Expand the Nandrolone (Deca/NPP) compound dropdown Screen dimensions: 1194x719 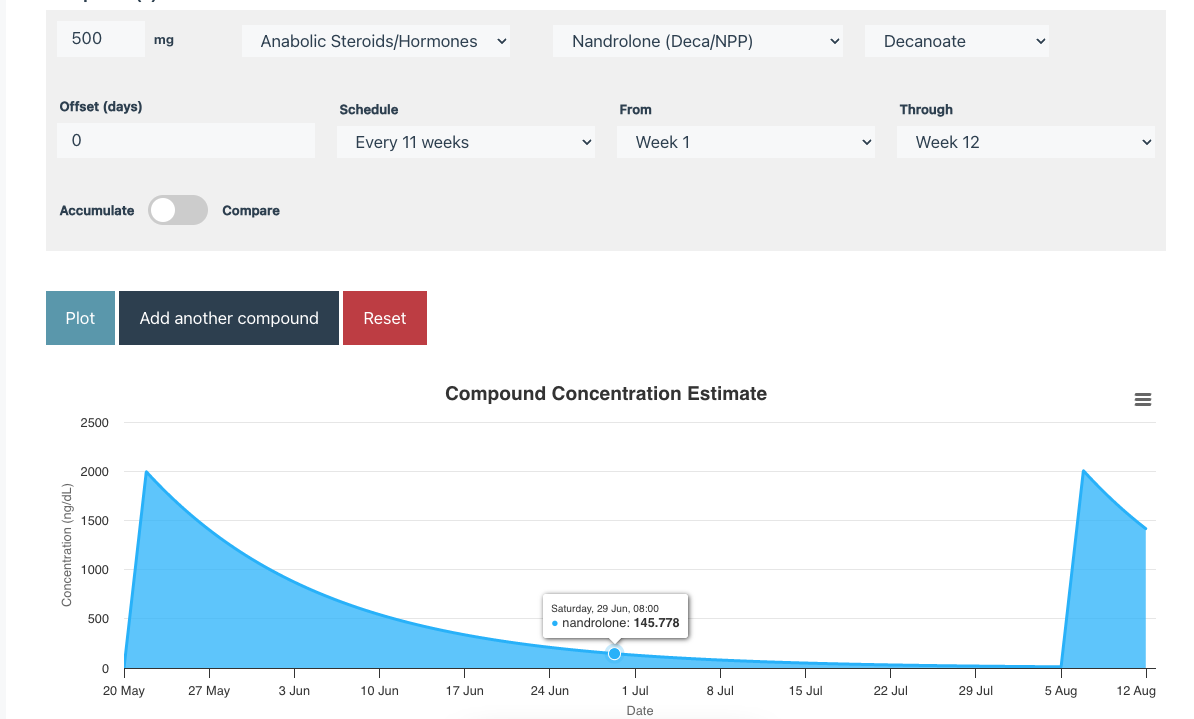(x=698, y=41)
